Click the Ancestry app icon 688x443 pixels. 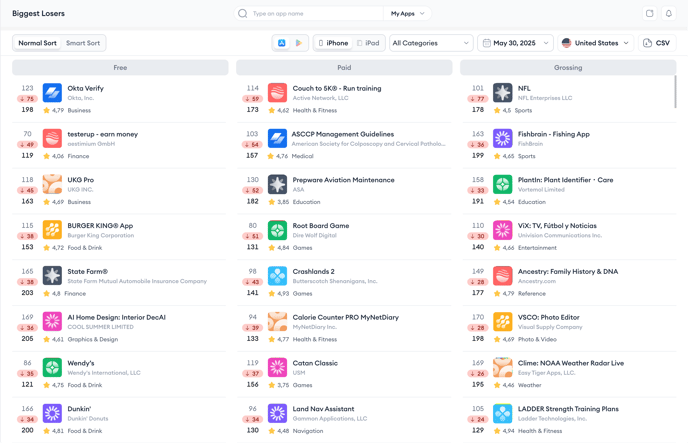[x=502, y=275]
